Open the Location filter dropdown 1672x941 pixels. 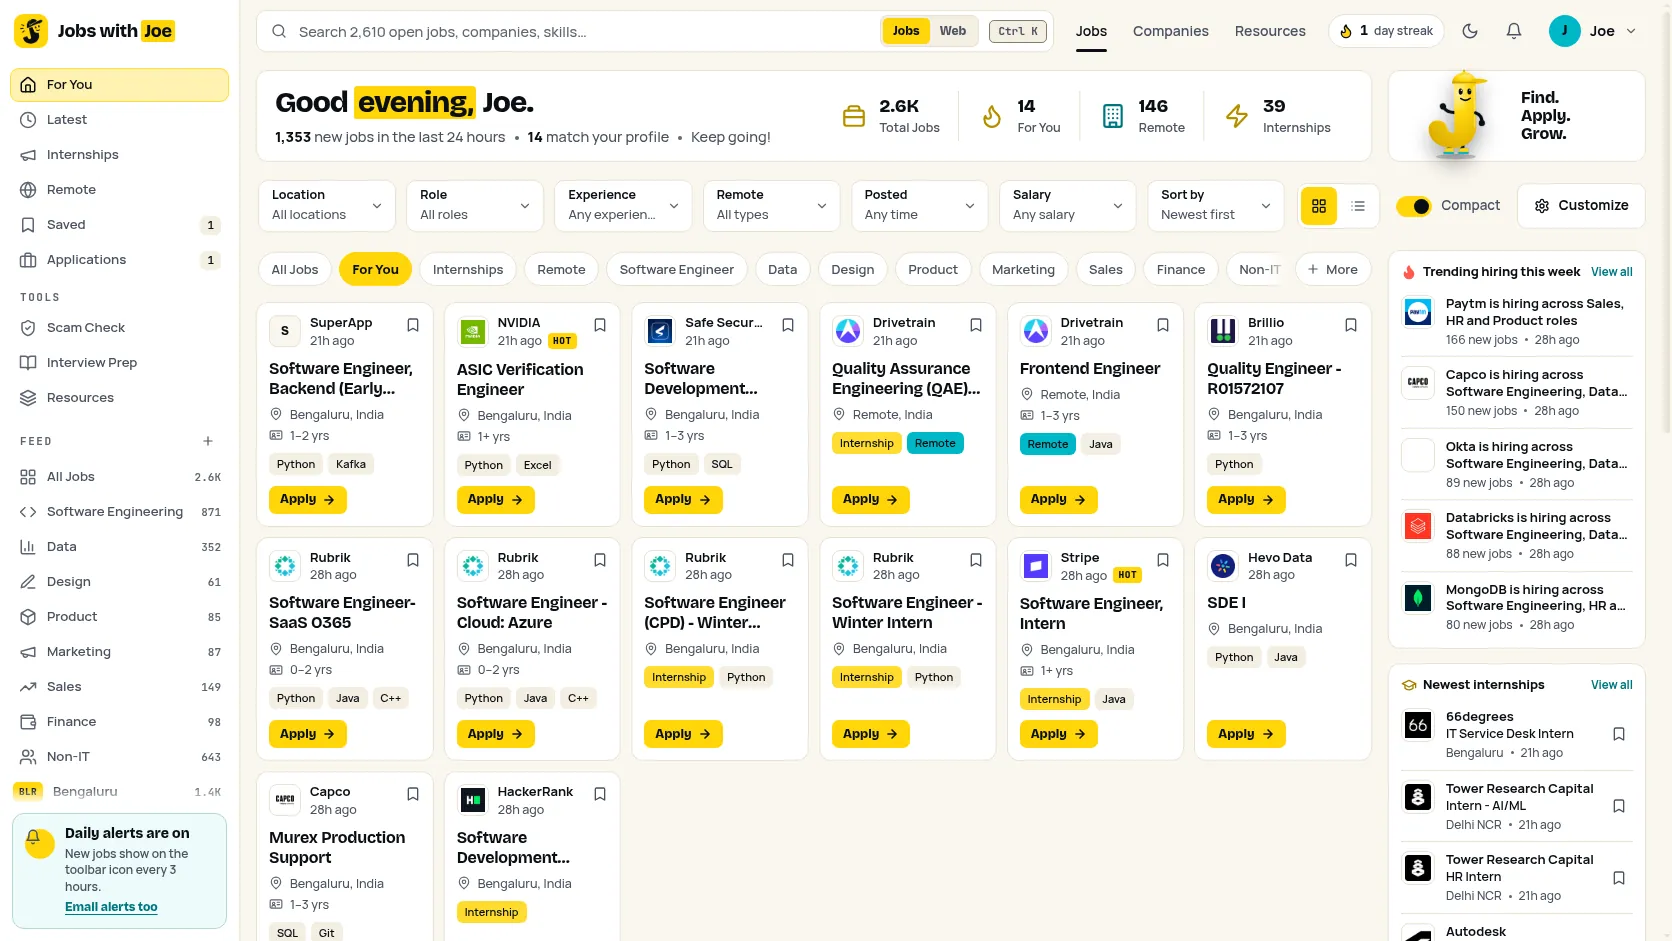click(x=327, y=205)
